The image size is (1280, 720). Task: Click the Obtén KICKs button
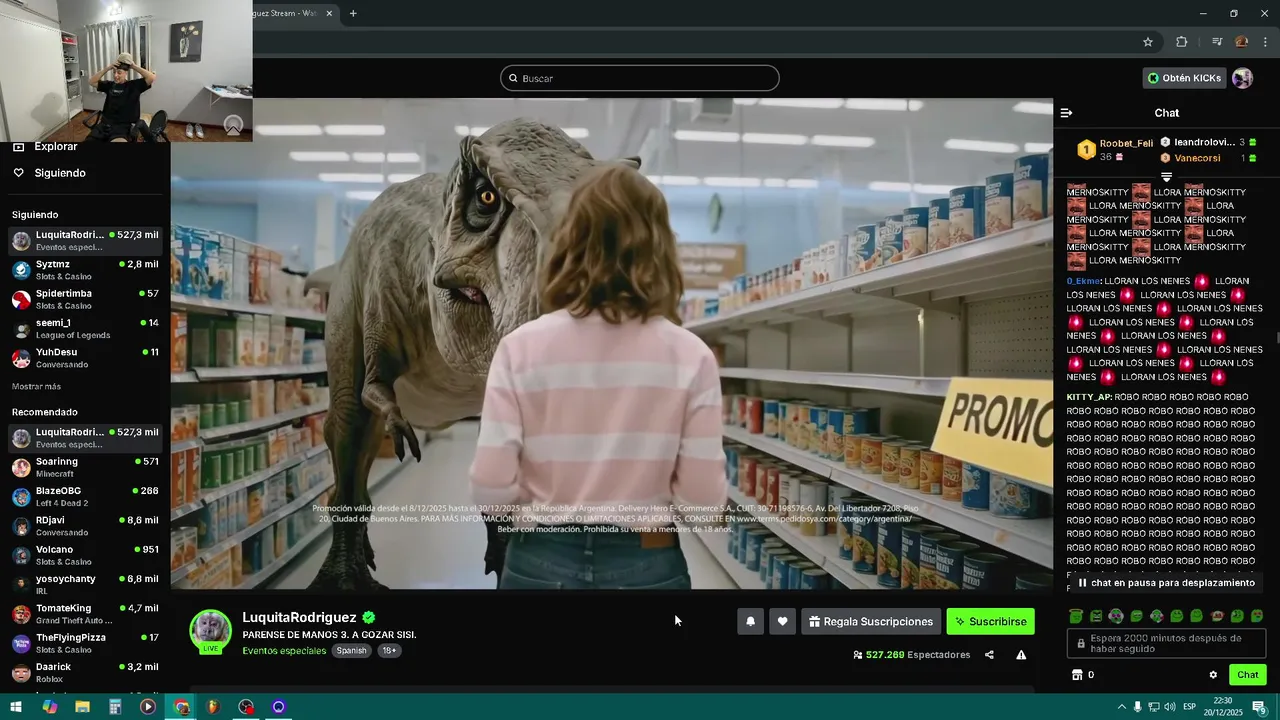click(1184, 78)
